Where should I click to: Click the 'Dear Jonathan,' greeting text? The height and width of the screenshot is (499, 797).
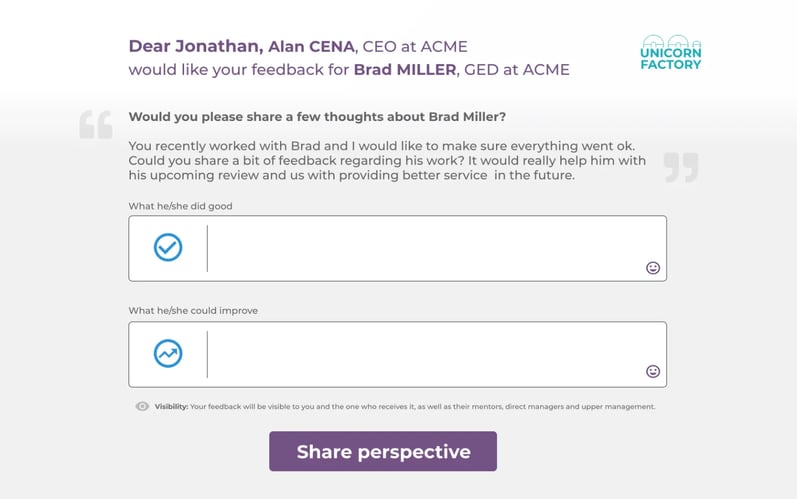(195, 47)
